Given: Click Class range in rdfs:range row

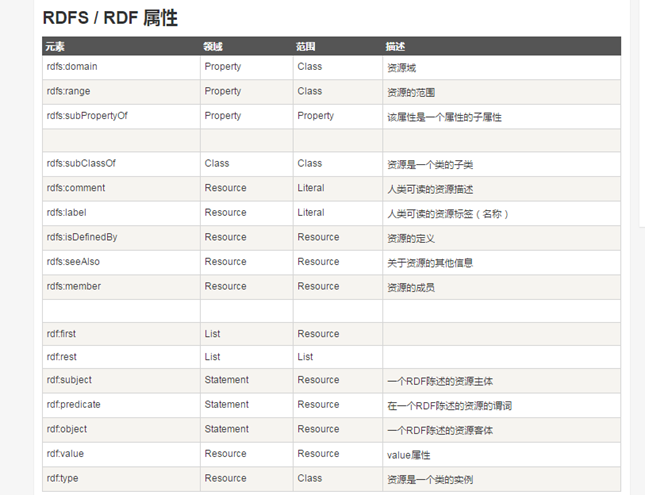Looking at the screenshot, I should pos(310,91).
